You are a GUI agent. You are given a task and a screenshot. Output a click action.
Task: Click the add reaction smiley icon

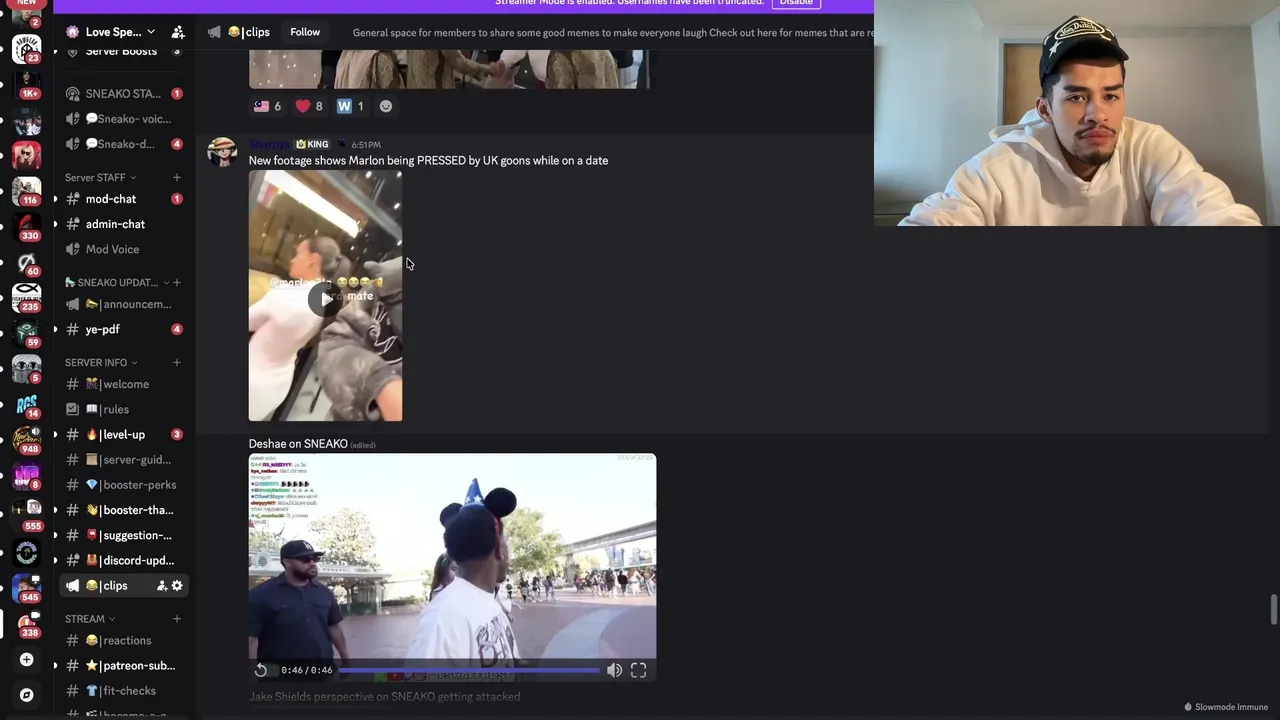386,106
